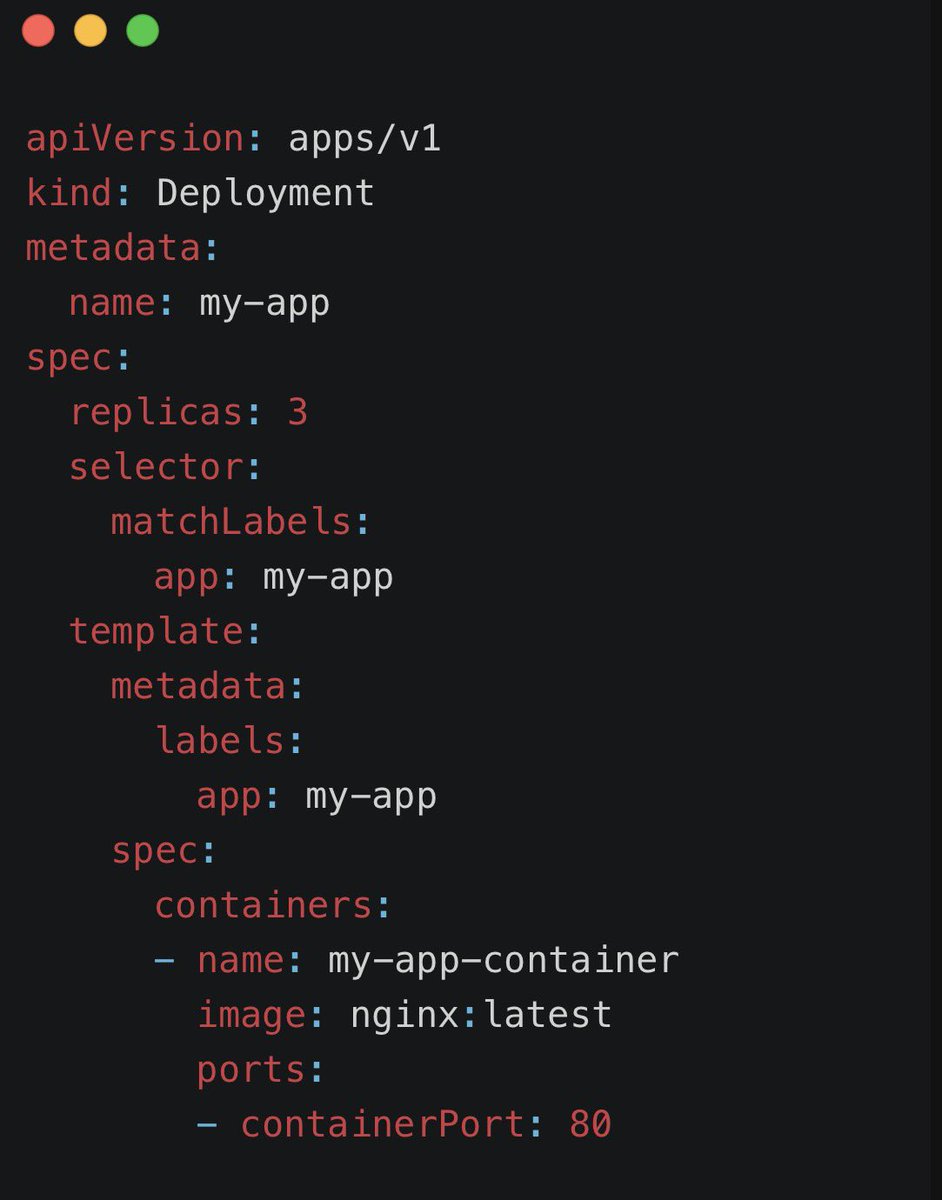The height and width of the screenshot is (1200, 942).
Task: Click 'my-app' value after metadata name
Action: point(265,304)
